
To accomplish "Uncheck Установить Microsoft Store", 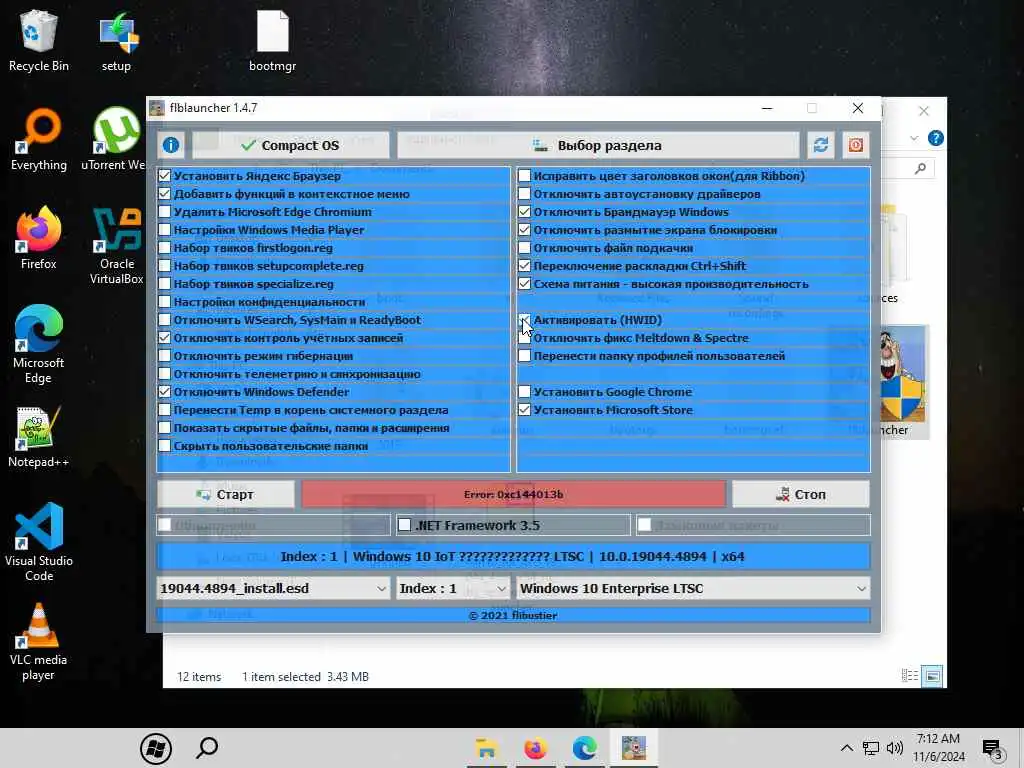I will [x=524, y=410].
